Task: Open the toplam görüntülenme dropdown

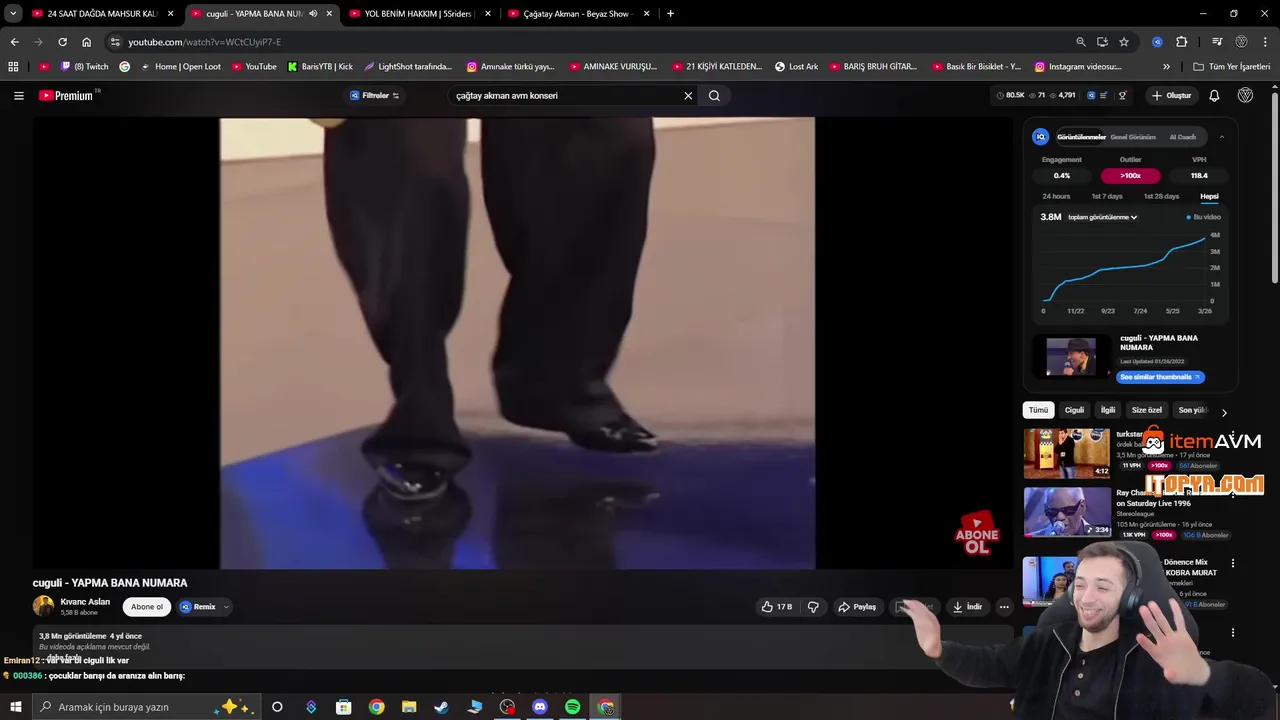Action: point(1102,217)
